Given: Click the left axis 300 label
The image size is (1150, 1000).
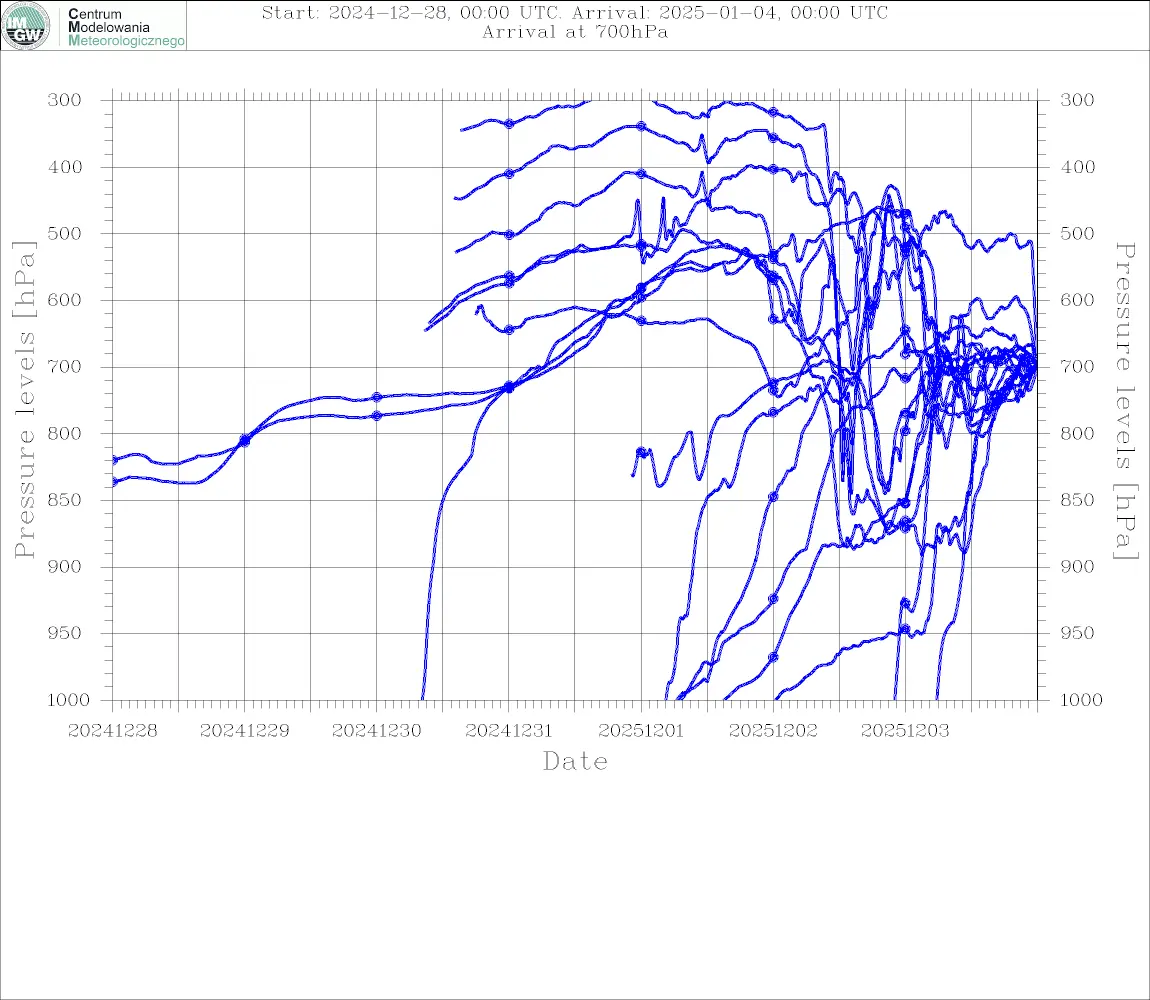Looking at the screenshot, I should point(65,100).
